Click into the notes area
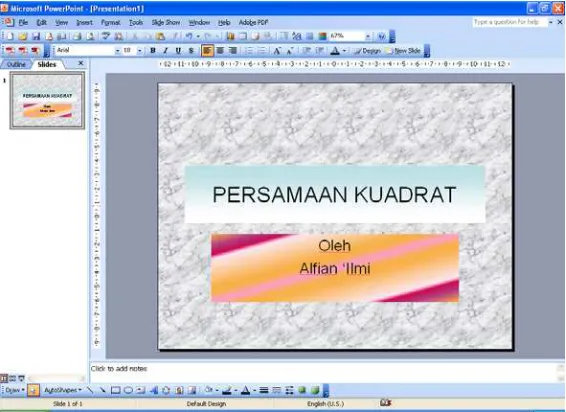Image resolution: width=566 pixels, height=412 pixels. tap(322, 372)
